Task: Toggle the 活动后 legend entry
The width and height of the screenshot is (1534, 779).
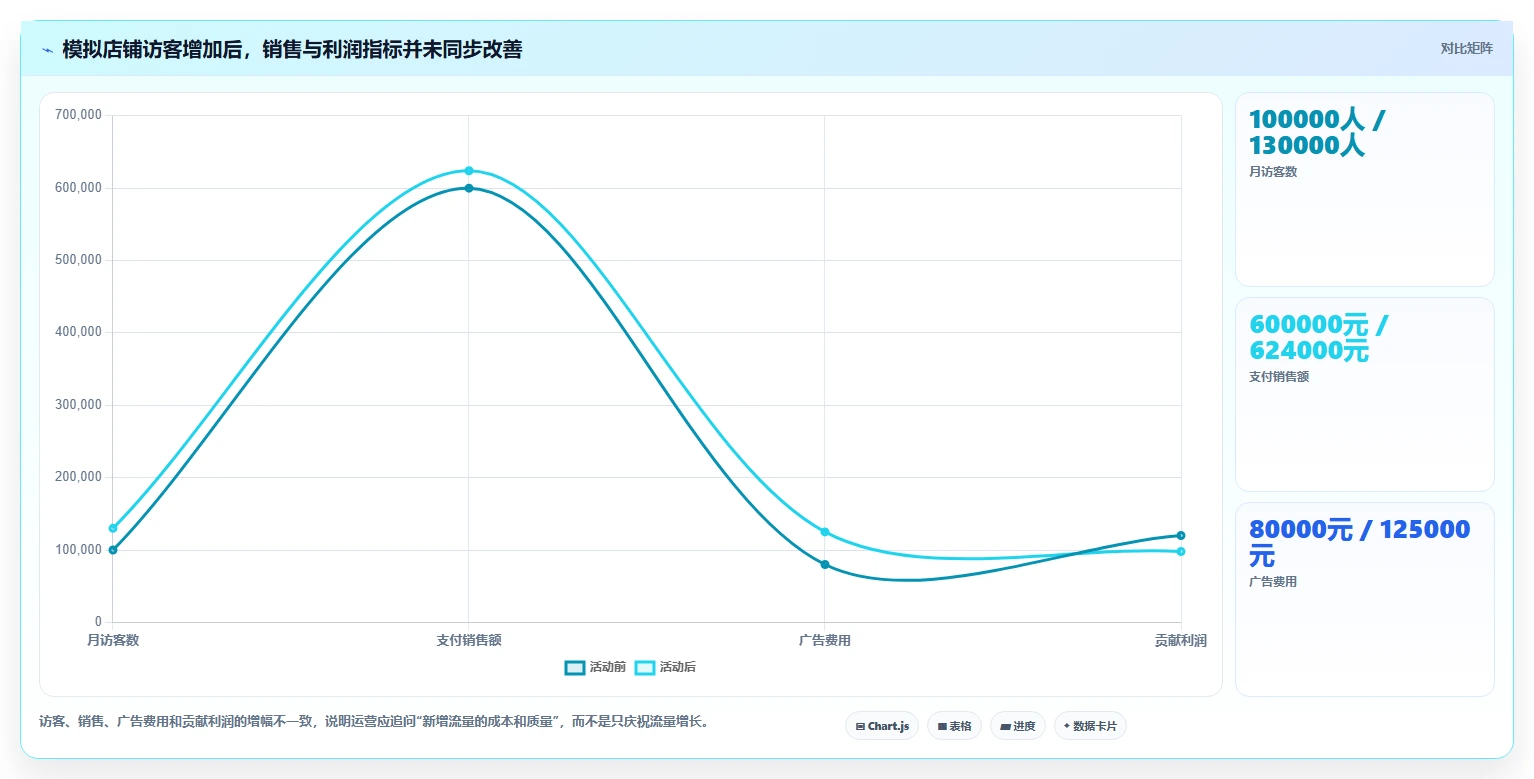Action: coord(665,667)
